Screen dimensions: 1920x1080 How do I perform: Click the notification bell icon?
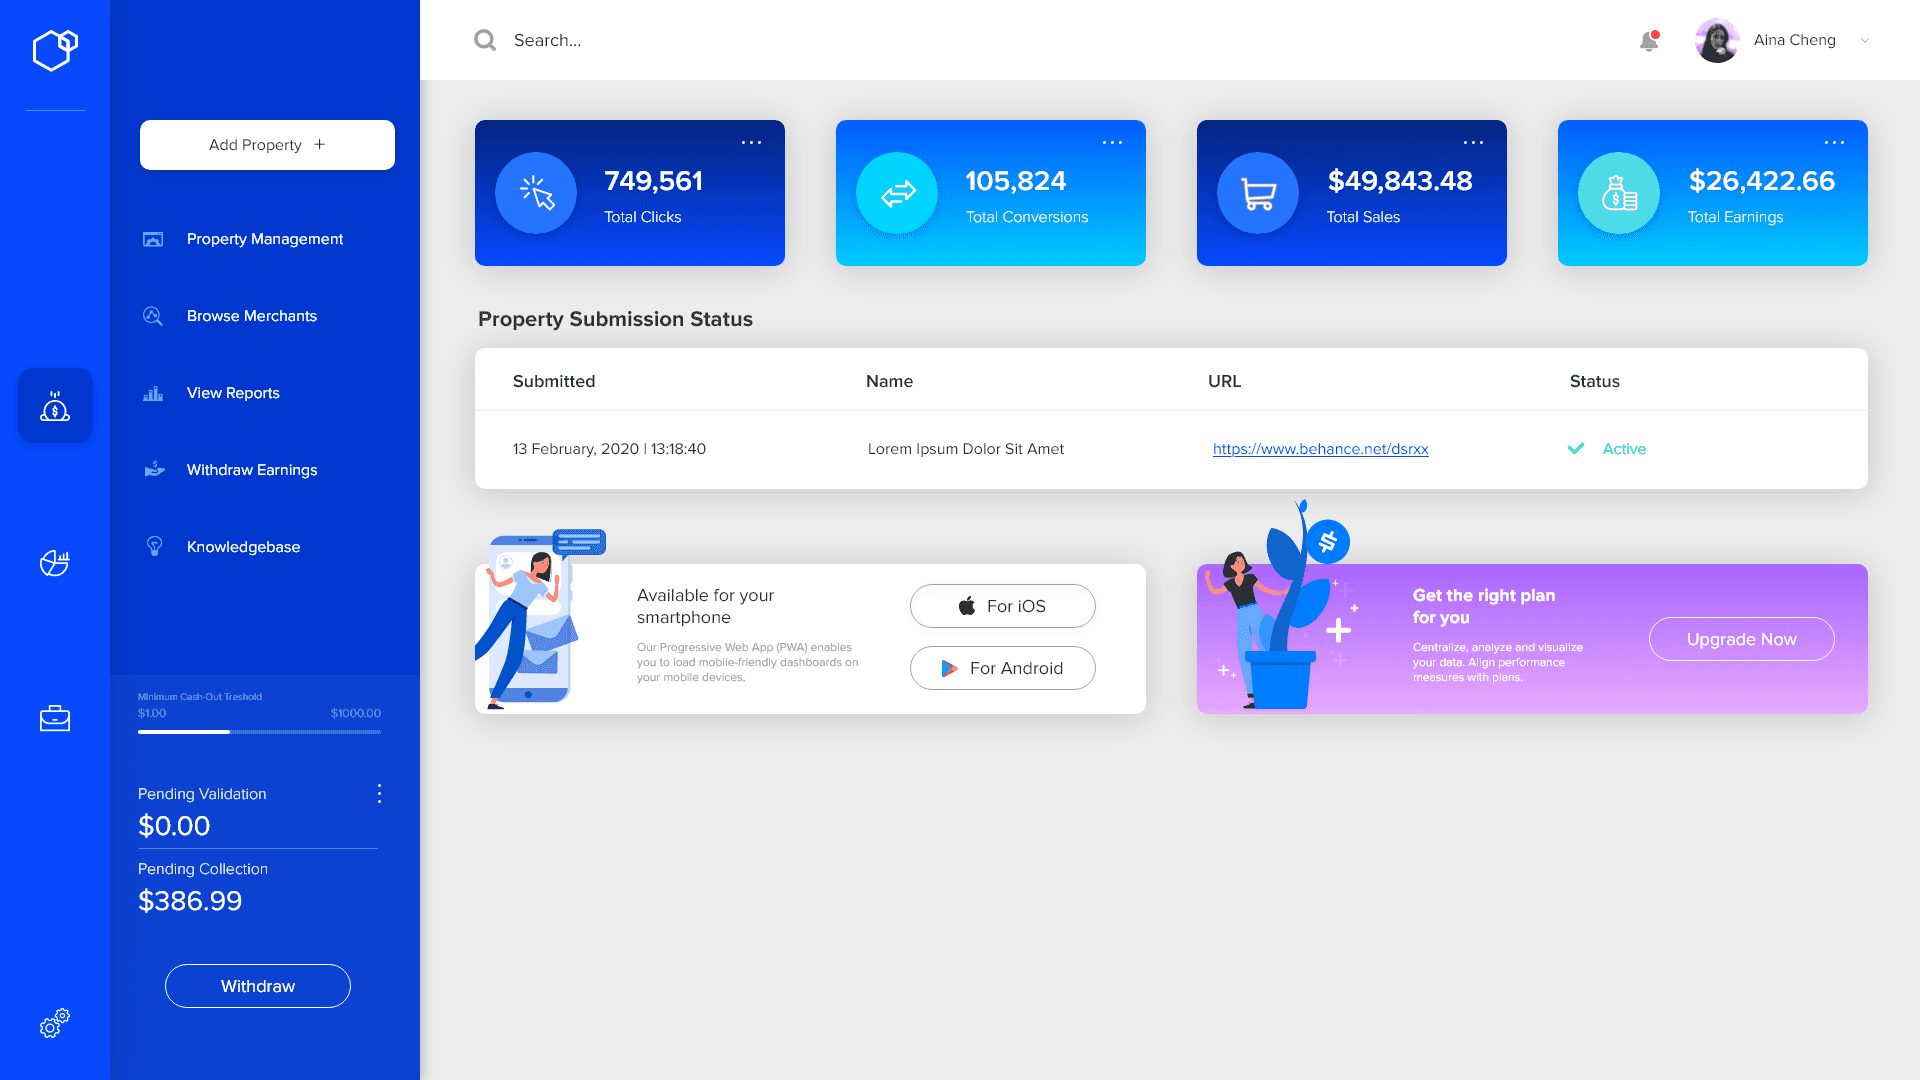pos(1649,41)
